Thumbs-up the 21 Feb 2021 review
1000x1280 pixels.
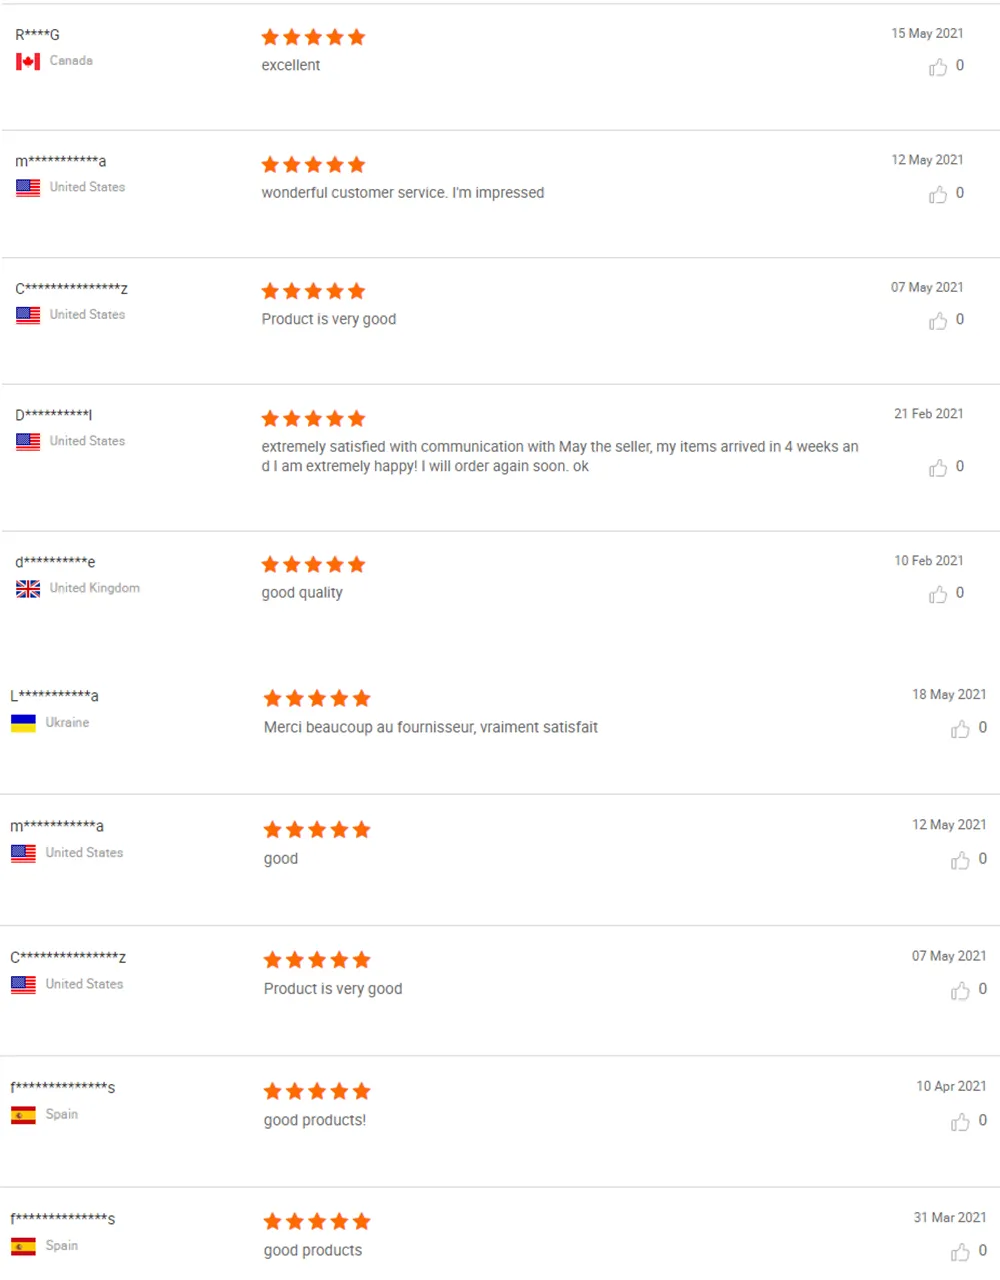tap(938, 467)
